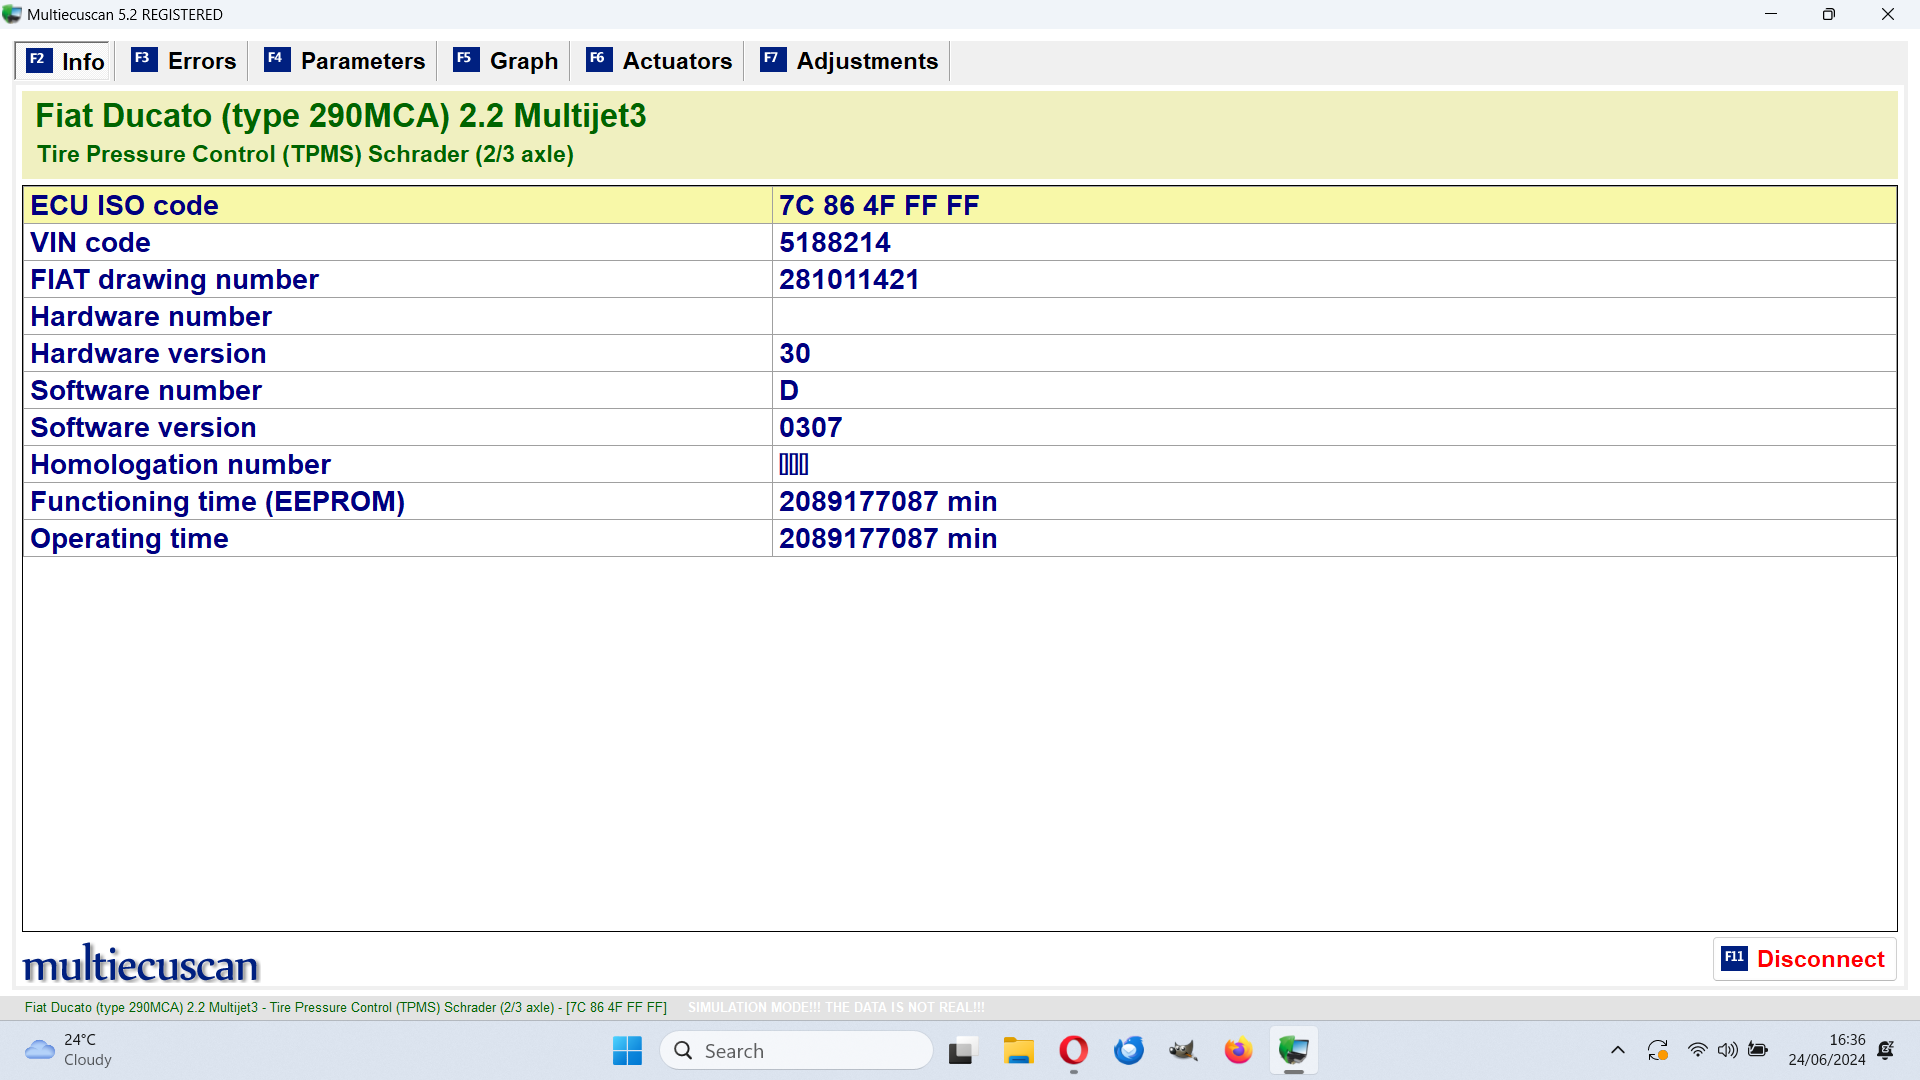This screenshot has height=1080, width=1920.
Task: Click the Disconnect button
Action: (x=1804, y=959)
